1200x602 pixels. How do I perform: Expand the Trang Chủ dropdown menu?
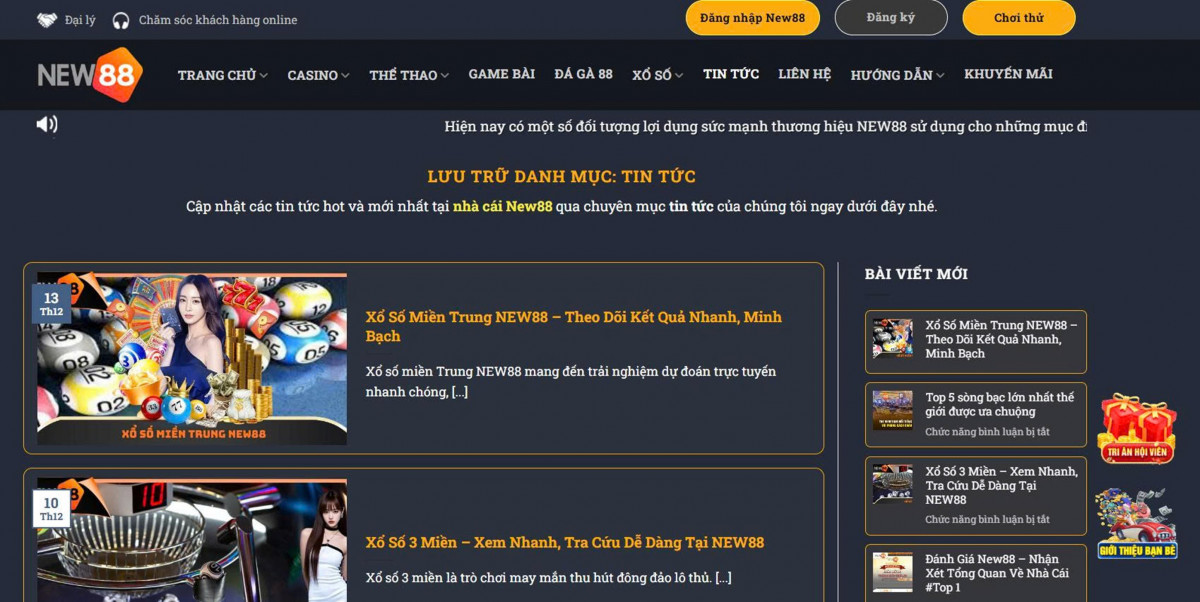pos(222,75)
